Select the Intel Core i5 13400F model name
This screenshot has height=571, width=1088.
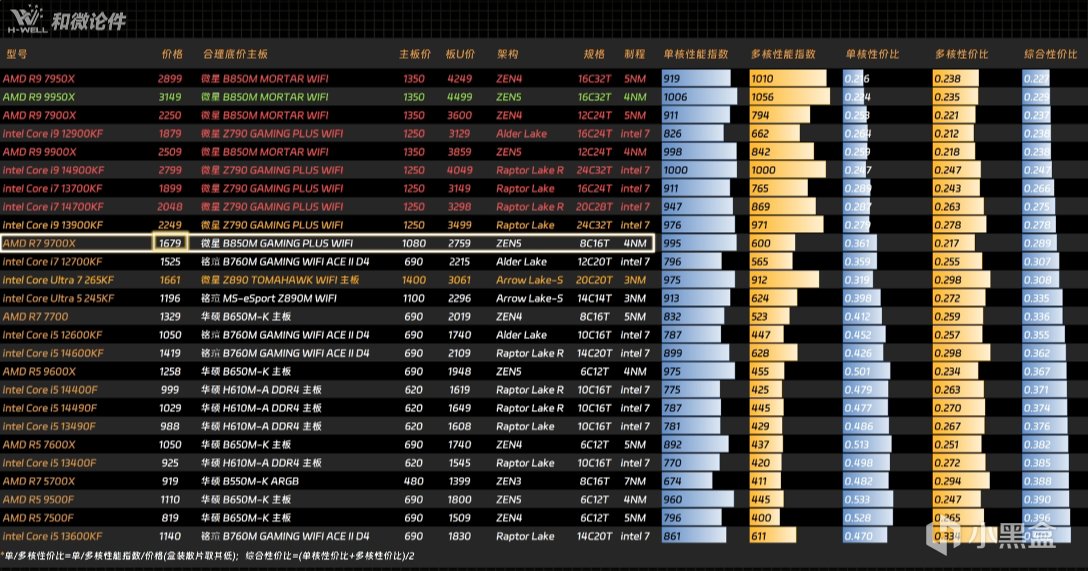50,463
